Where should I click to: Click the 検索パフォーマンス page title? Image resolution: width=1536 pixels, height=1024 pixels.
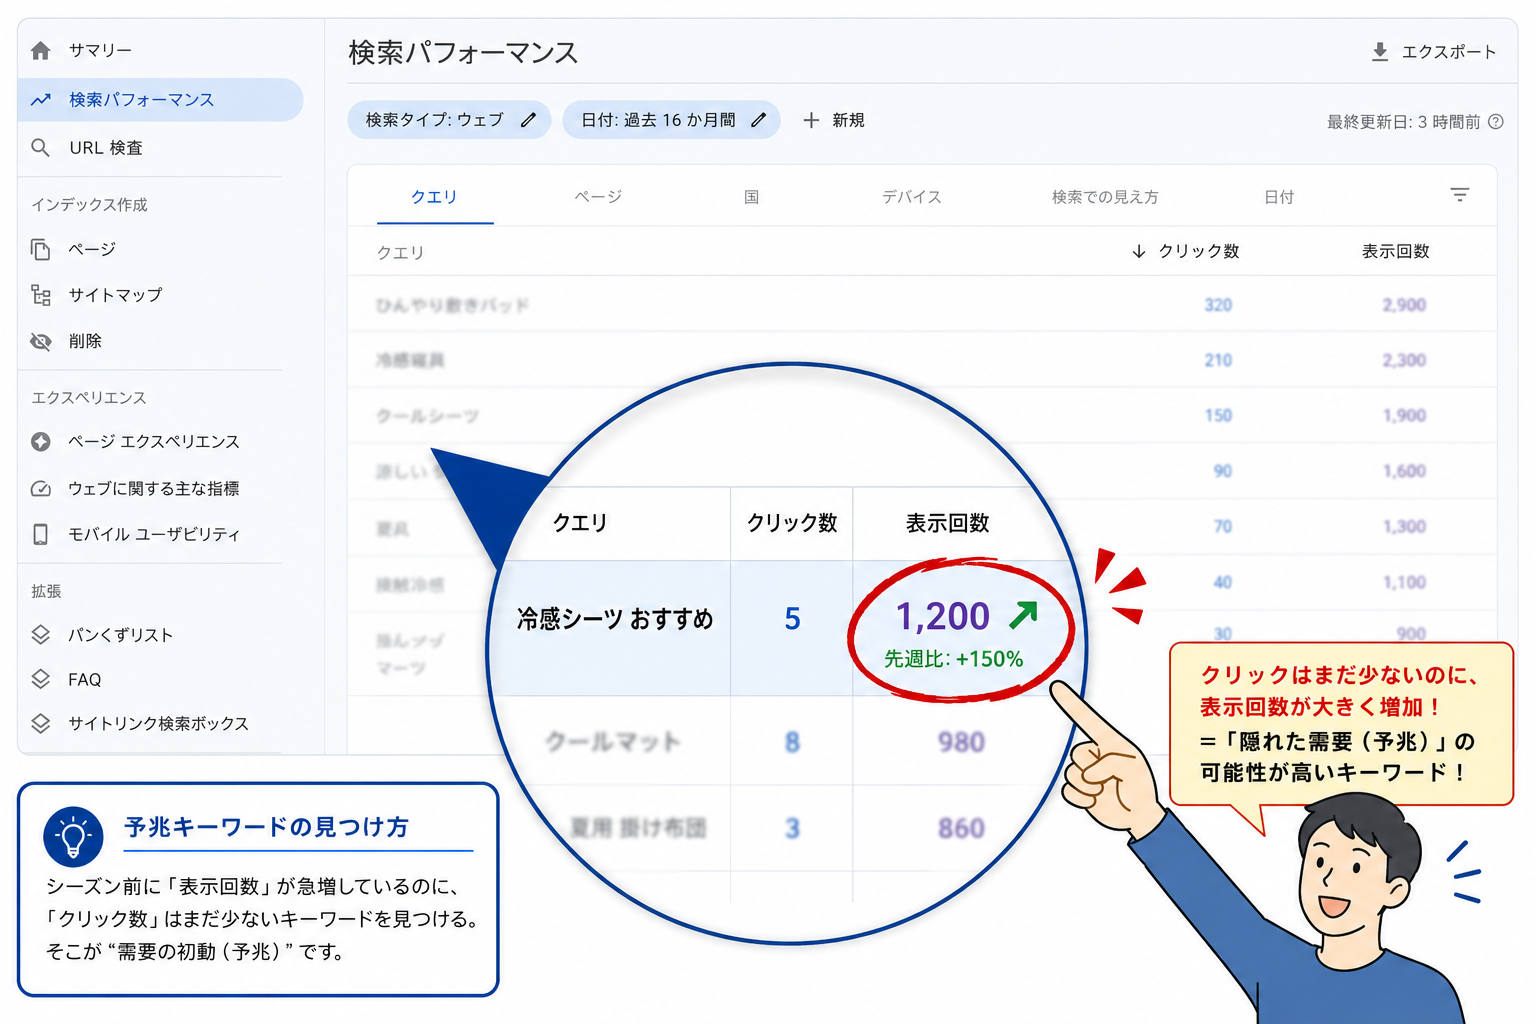click(x=463, y=52)
